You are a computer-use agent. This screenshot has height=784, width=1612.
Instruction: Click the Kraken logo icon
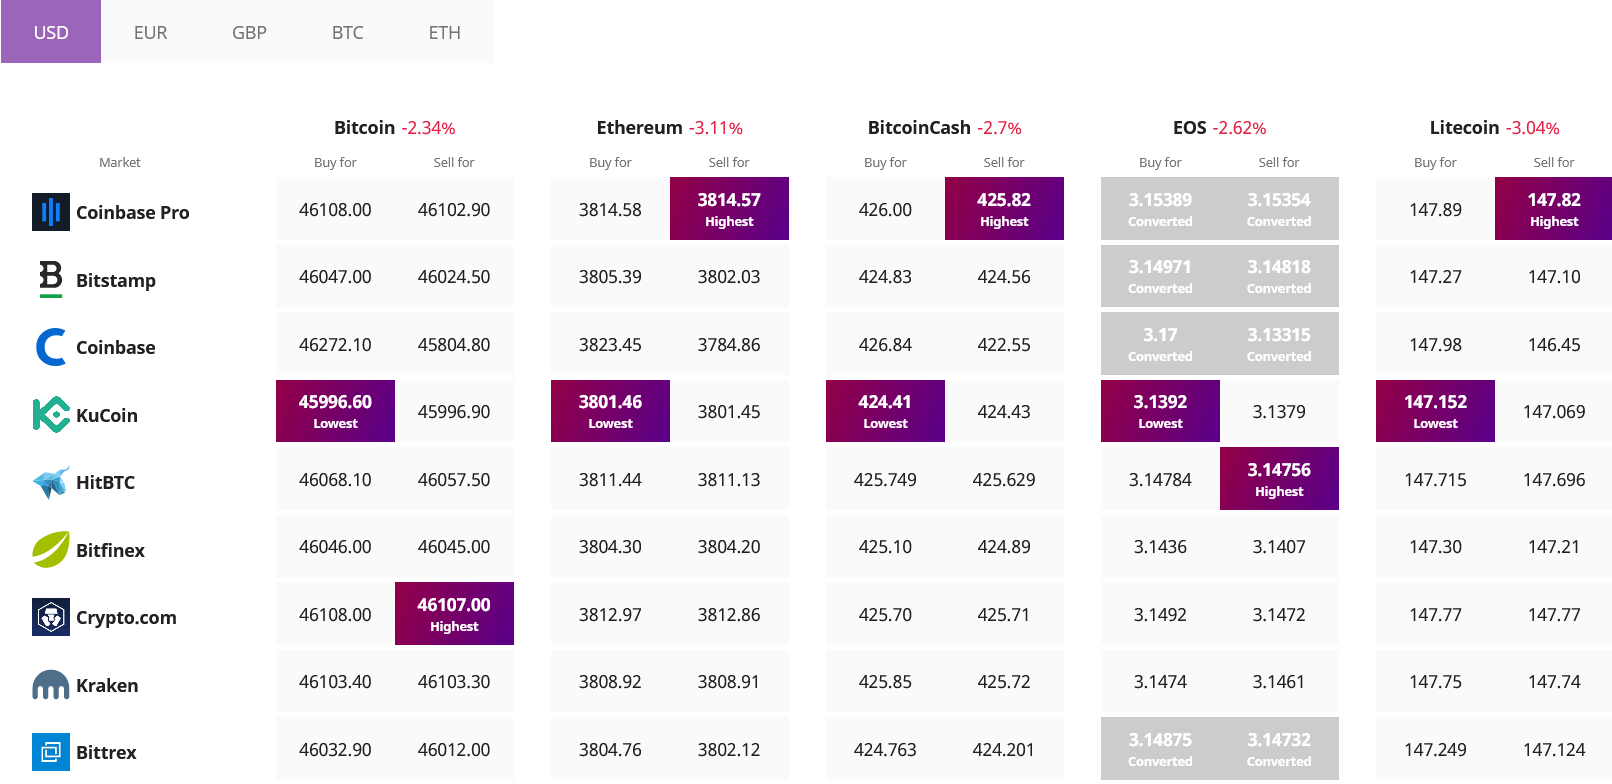tap(51, 685)
